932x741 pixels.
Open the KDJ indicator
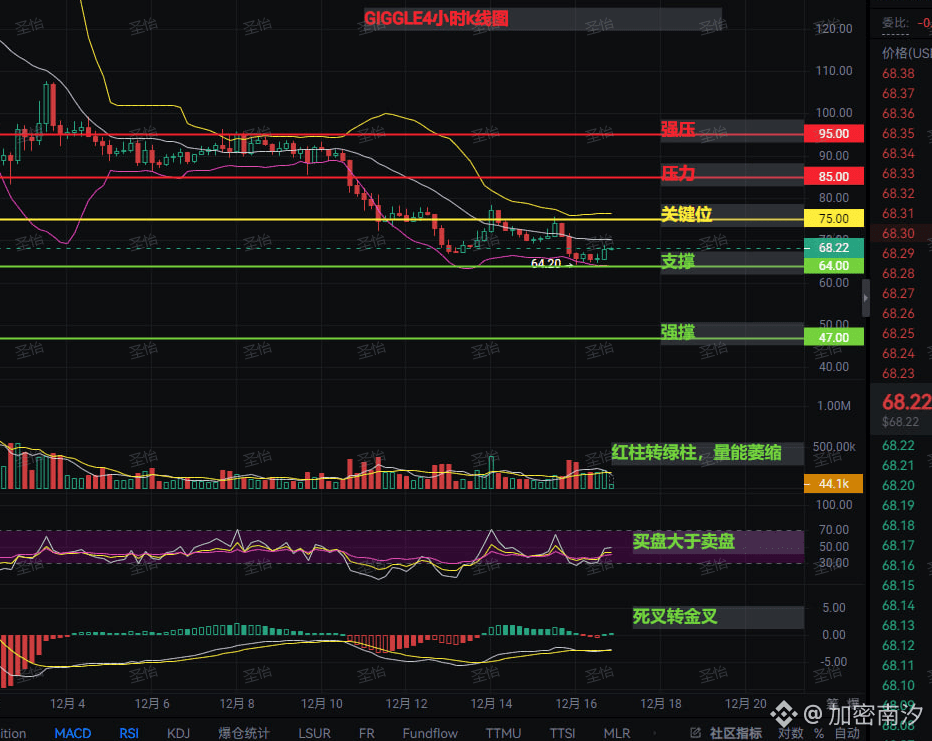[x=178, y=733]
